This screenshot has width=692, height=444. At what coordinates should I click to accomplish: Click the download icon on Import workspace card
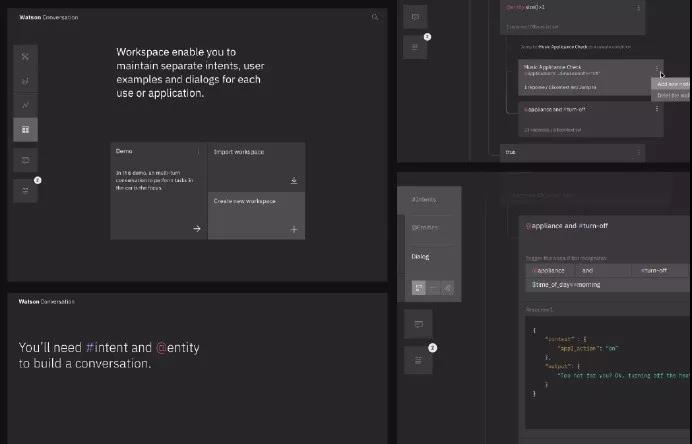click(x=294, y=181)
